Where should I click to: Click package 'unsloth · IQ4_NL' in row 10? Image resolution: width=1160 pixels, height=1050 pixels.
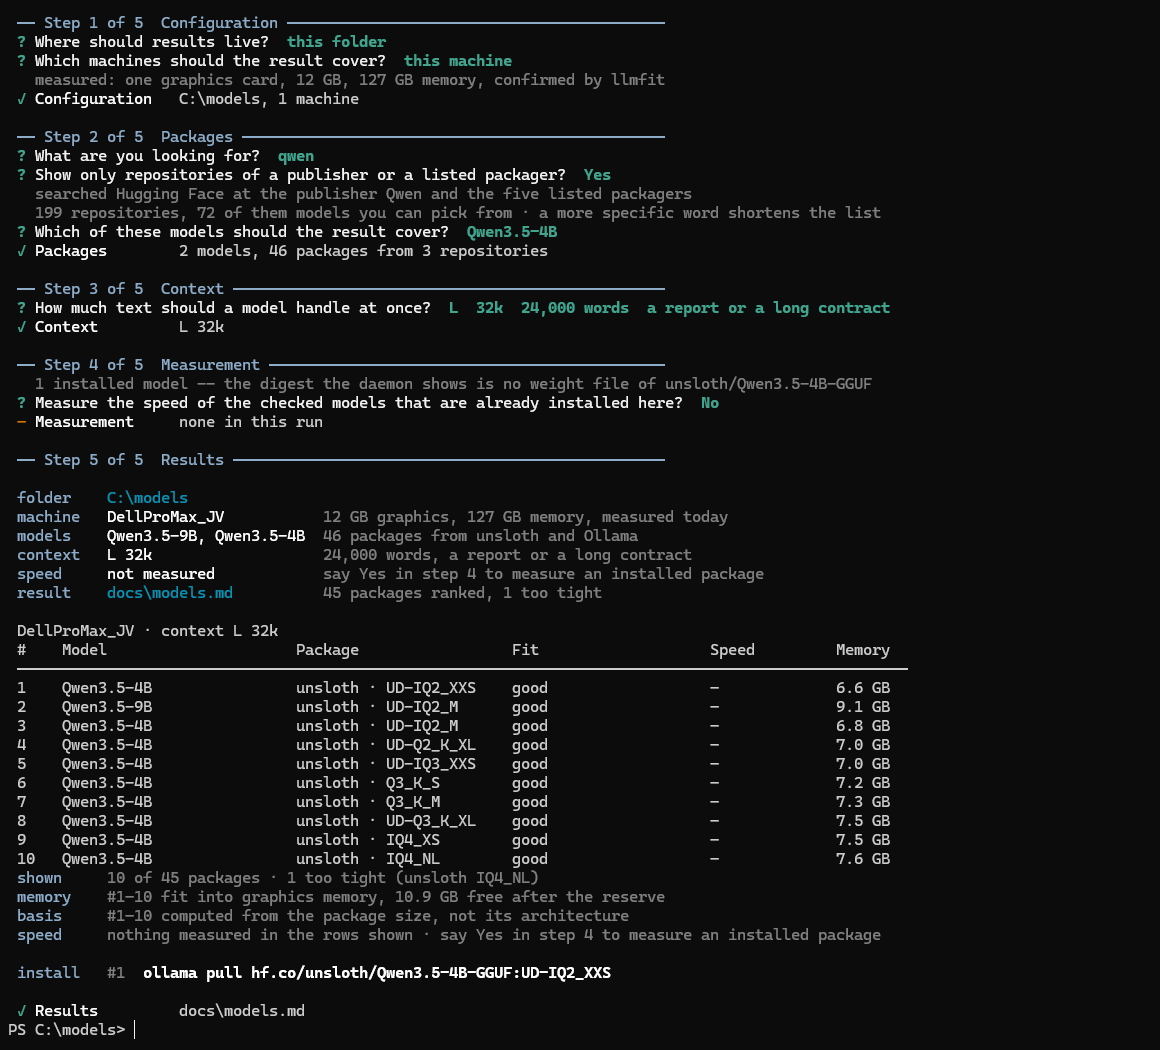368,858
